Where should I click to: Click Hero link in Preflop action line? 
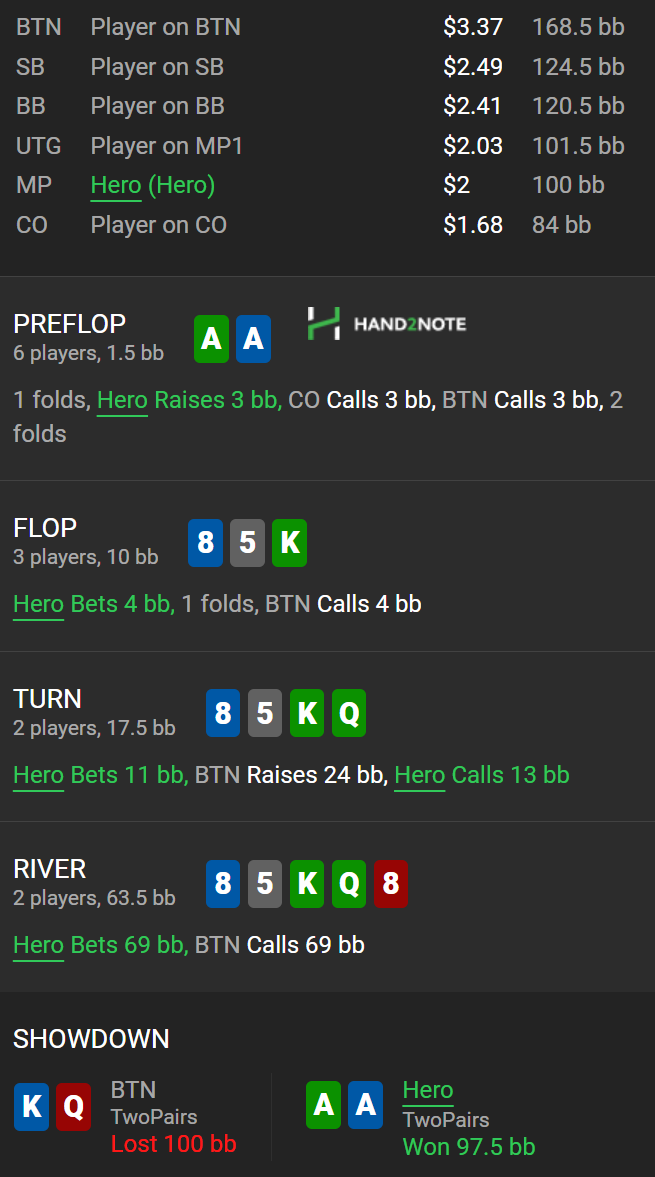click(122, 400)
